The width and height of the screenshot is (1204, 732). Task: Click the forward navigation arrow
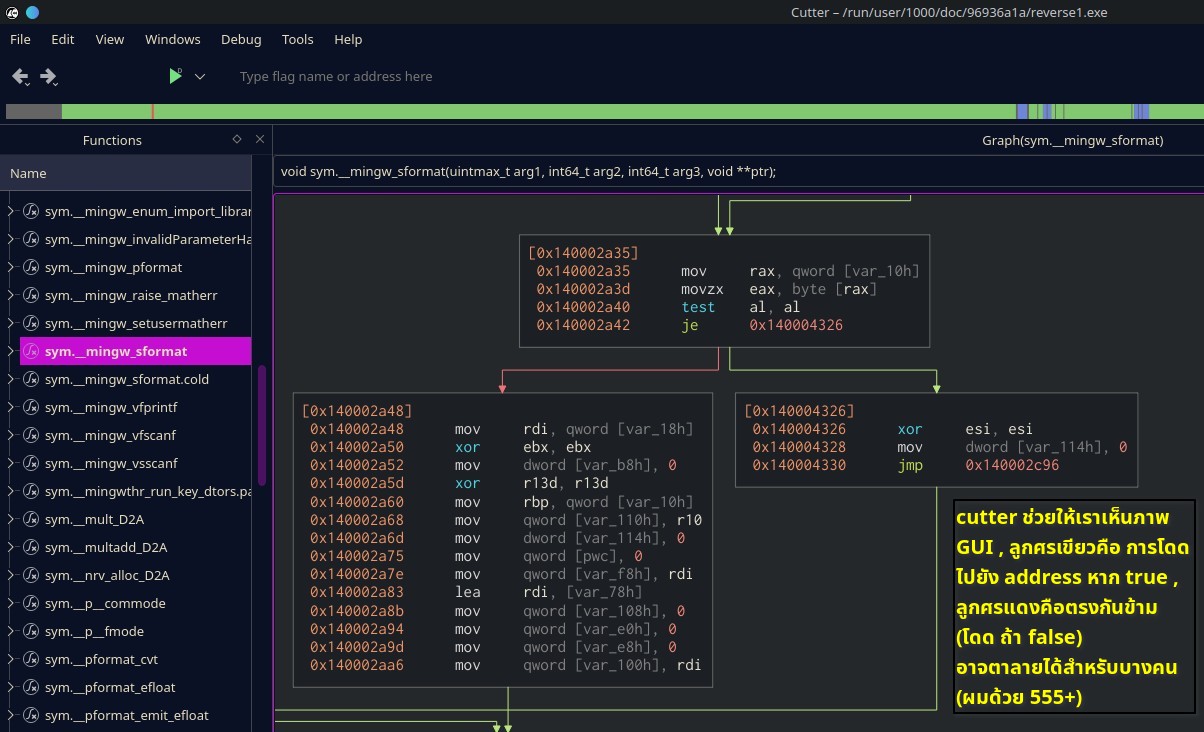click(x=48, y=77)
